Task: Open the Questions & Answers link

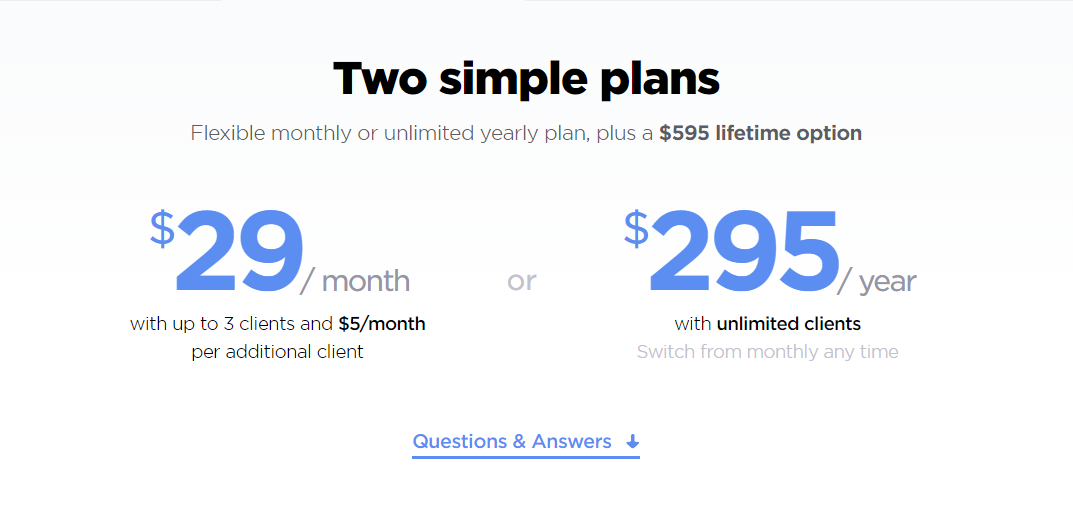Action: (512, 442)
